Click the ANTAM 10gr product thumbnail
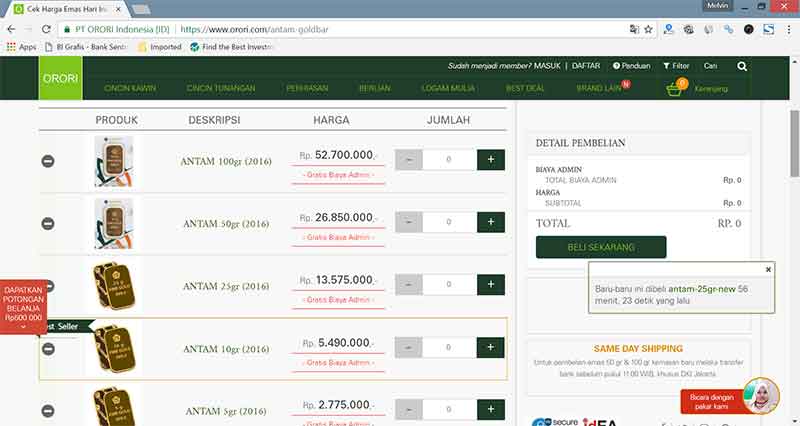The image size is (800, 426). [114, 349]
